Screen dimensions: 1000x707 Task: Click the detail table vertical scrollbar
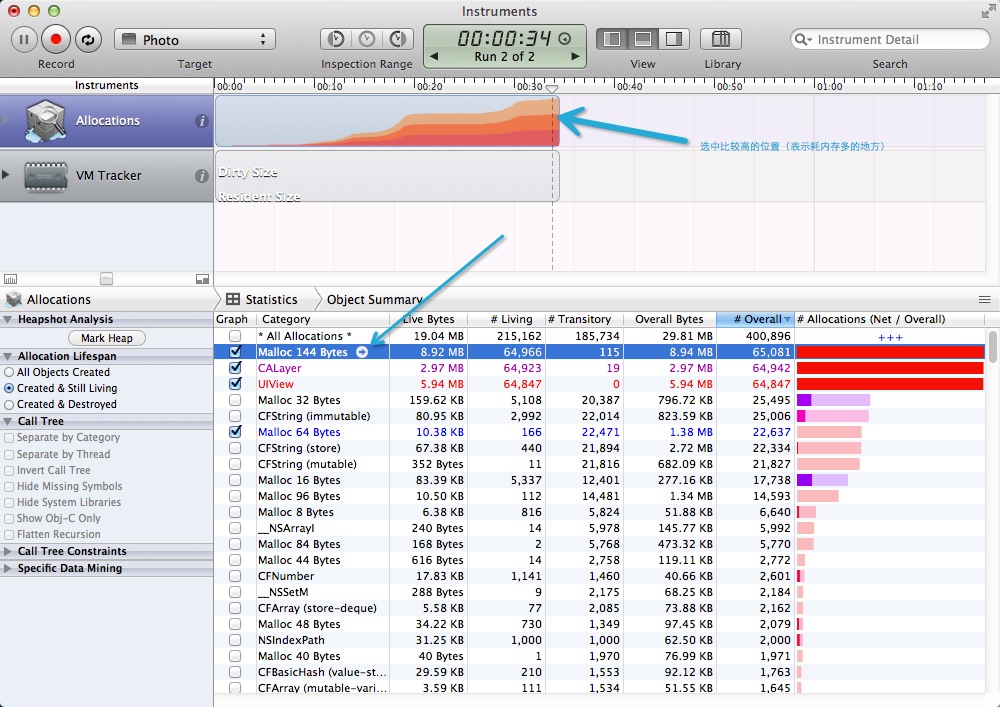(992, 347)
